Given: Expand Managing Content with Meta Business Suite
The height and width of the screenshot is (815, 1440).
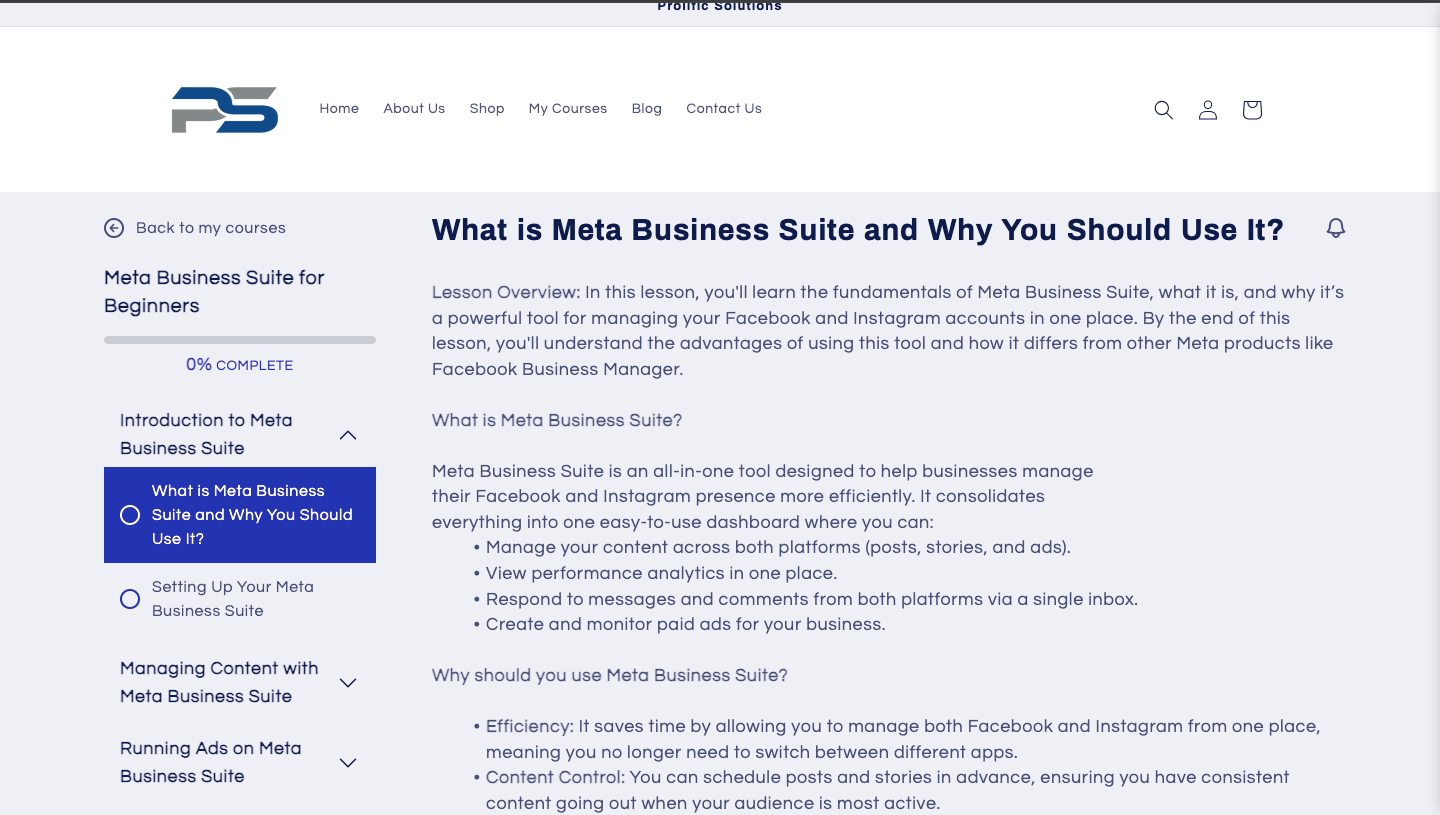Looking at the screenshot, I should [x=347, y=683].
